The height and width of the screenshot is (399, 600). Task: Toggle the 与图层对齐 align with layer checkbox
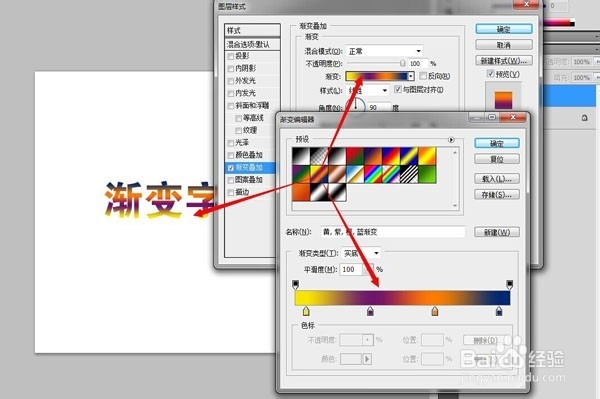398,89
